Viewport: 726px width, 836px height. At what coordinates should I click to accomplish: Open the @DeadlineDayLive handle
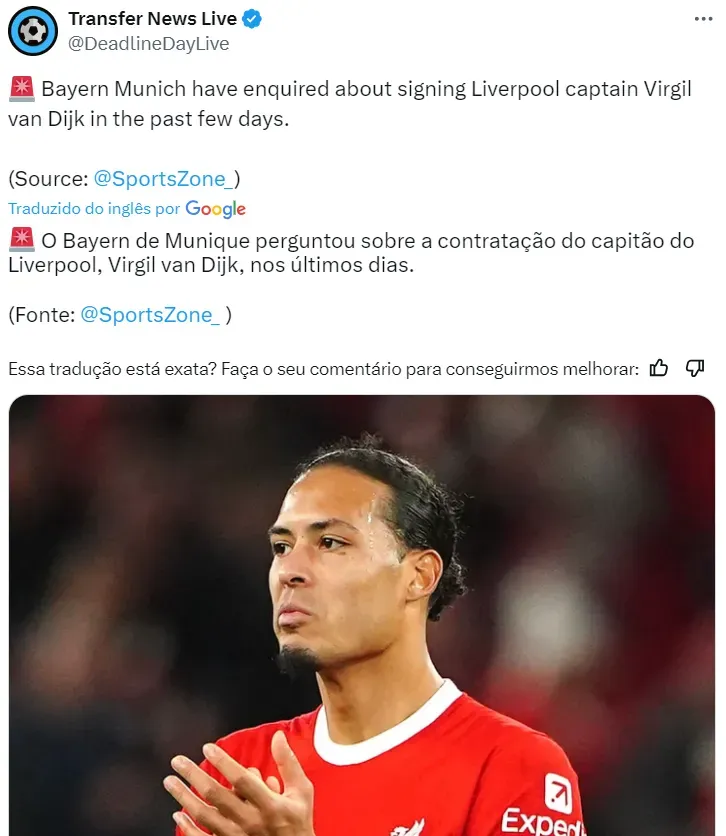(x=149, y=44)
